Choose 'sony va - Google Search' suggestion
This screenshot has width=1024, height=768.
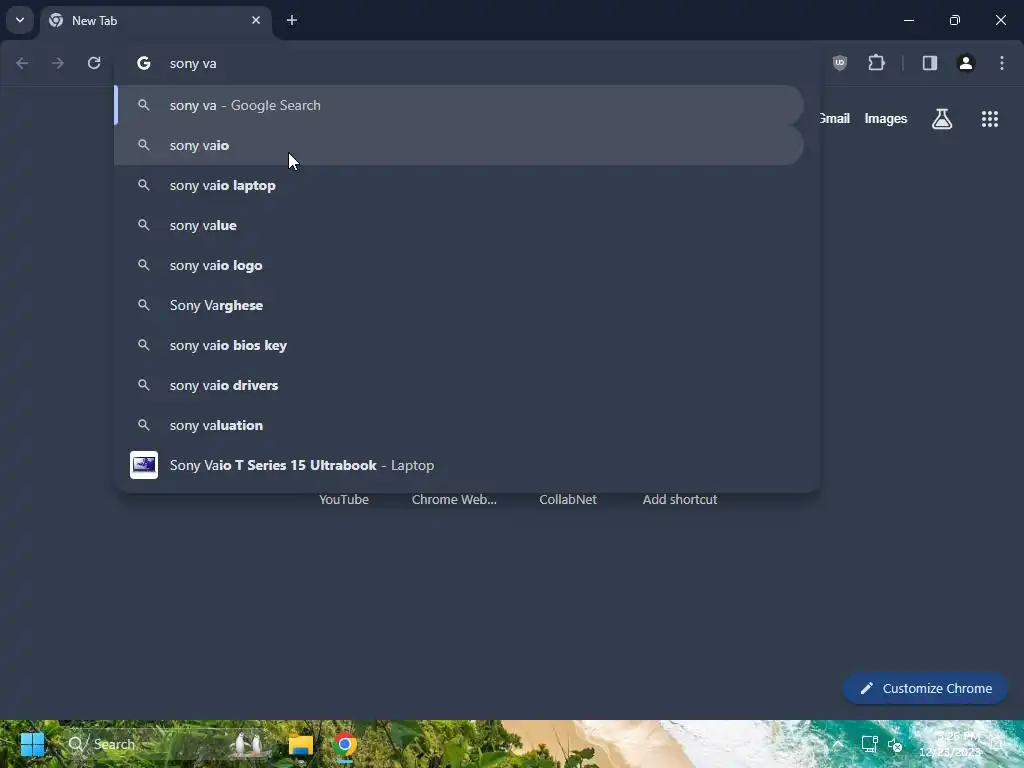pyautogui.click(x=459, y=105)
